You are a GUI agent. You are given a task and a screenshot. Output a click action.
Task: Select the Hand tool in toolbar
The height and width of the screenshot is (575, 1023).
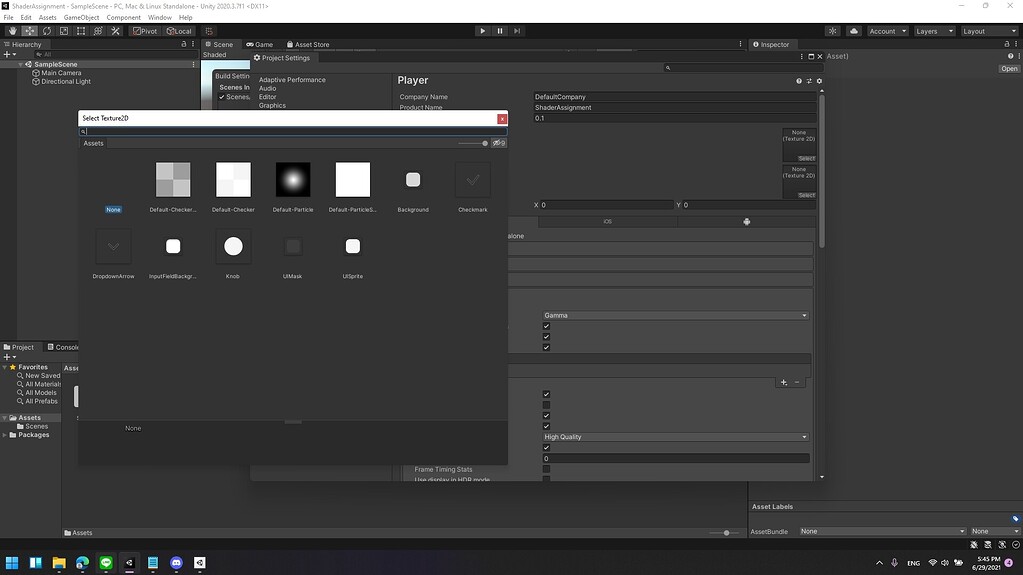click(13, 31)
